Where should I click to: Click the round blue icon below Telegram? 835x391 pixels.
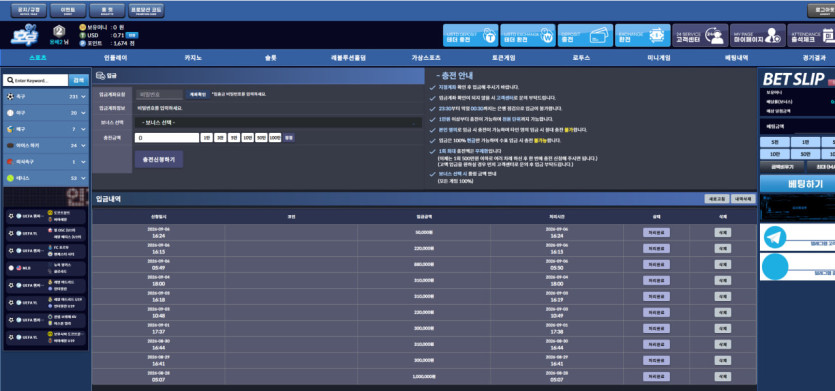[x=775, y=267]
